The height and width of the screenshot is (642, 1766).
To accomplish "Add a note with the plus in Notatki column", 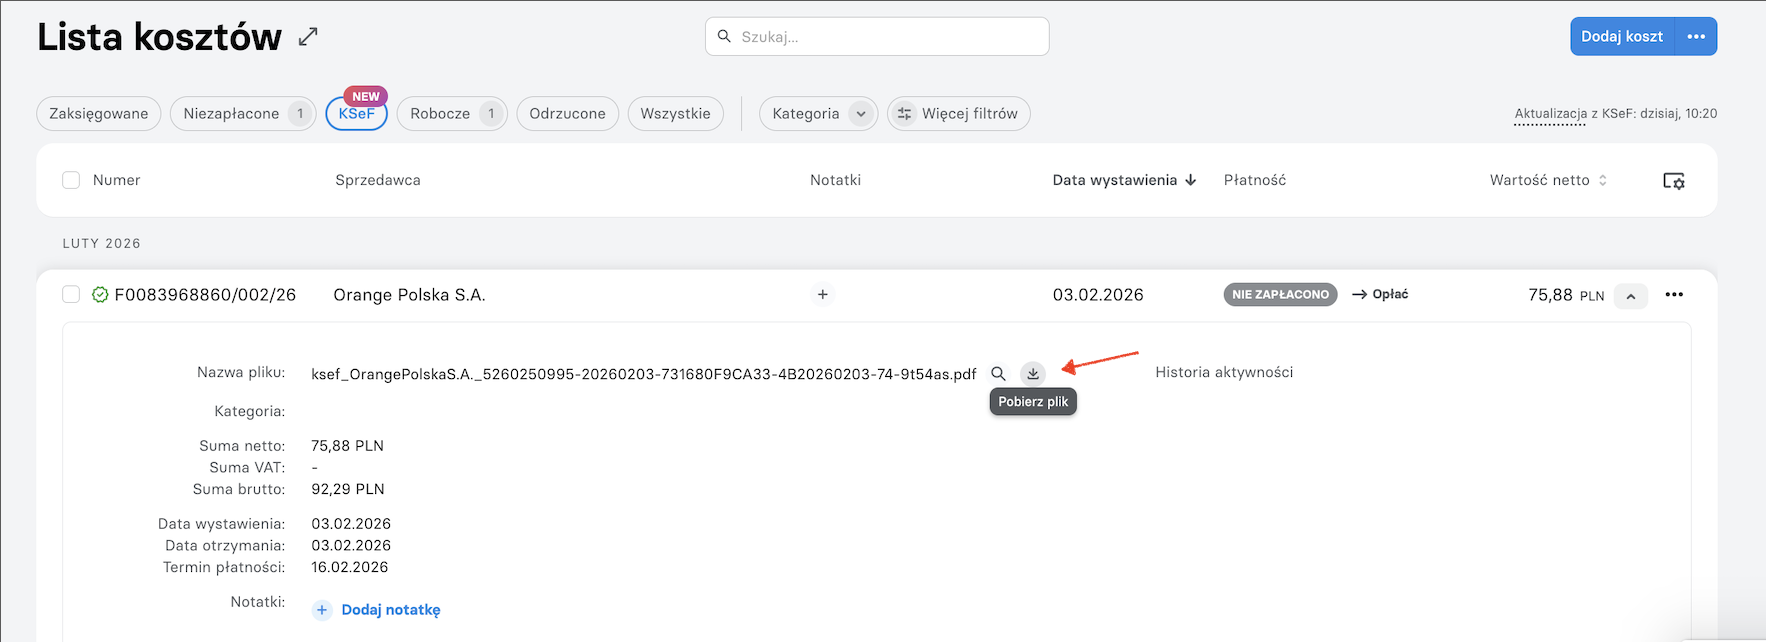I will pos(822,294).
